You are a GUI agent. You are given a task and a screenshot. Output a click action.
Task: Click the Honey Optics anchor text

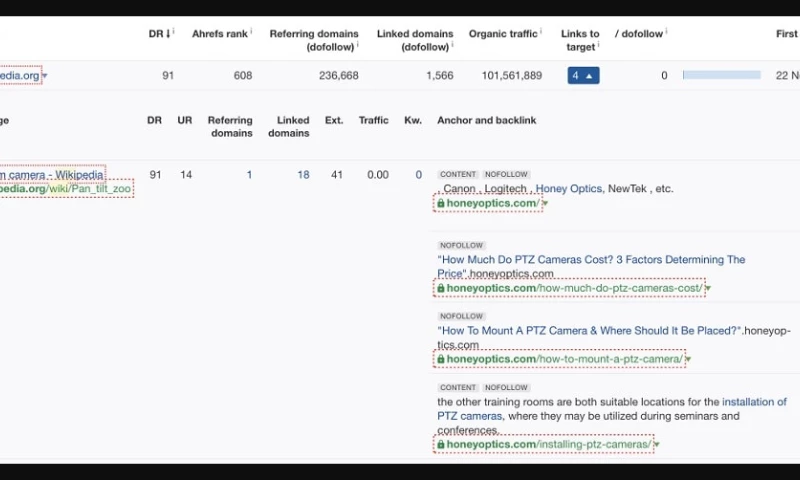[x=568, y=189]
